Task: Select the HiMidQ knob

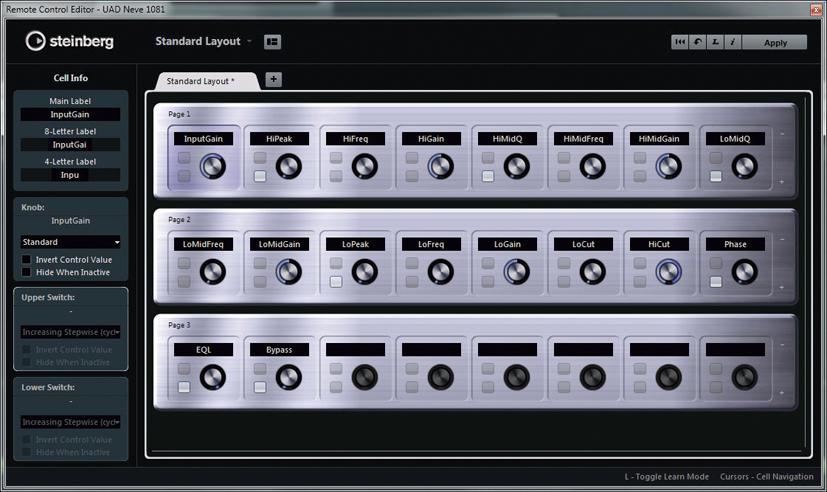Action: click(x=516, y=167)
